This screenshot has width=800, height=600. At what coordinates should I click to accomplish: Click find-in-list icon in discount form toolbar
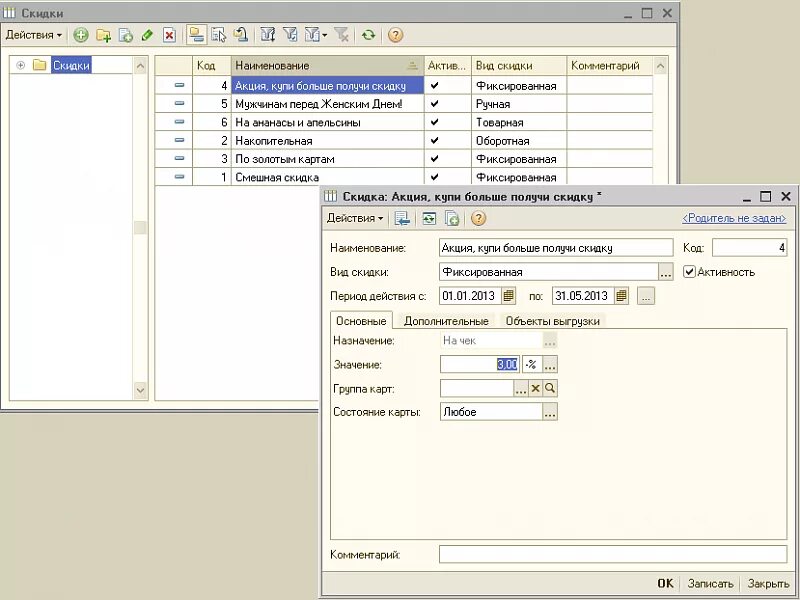point(402,219)
